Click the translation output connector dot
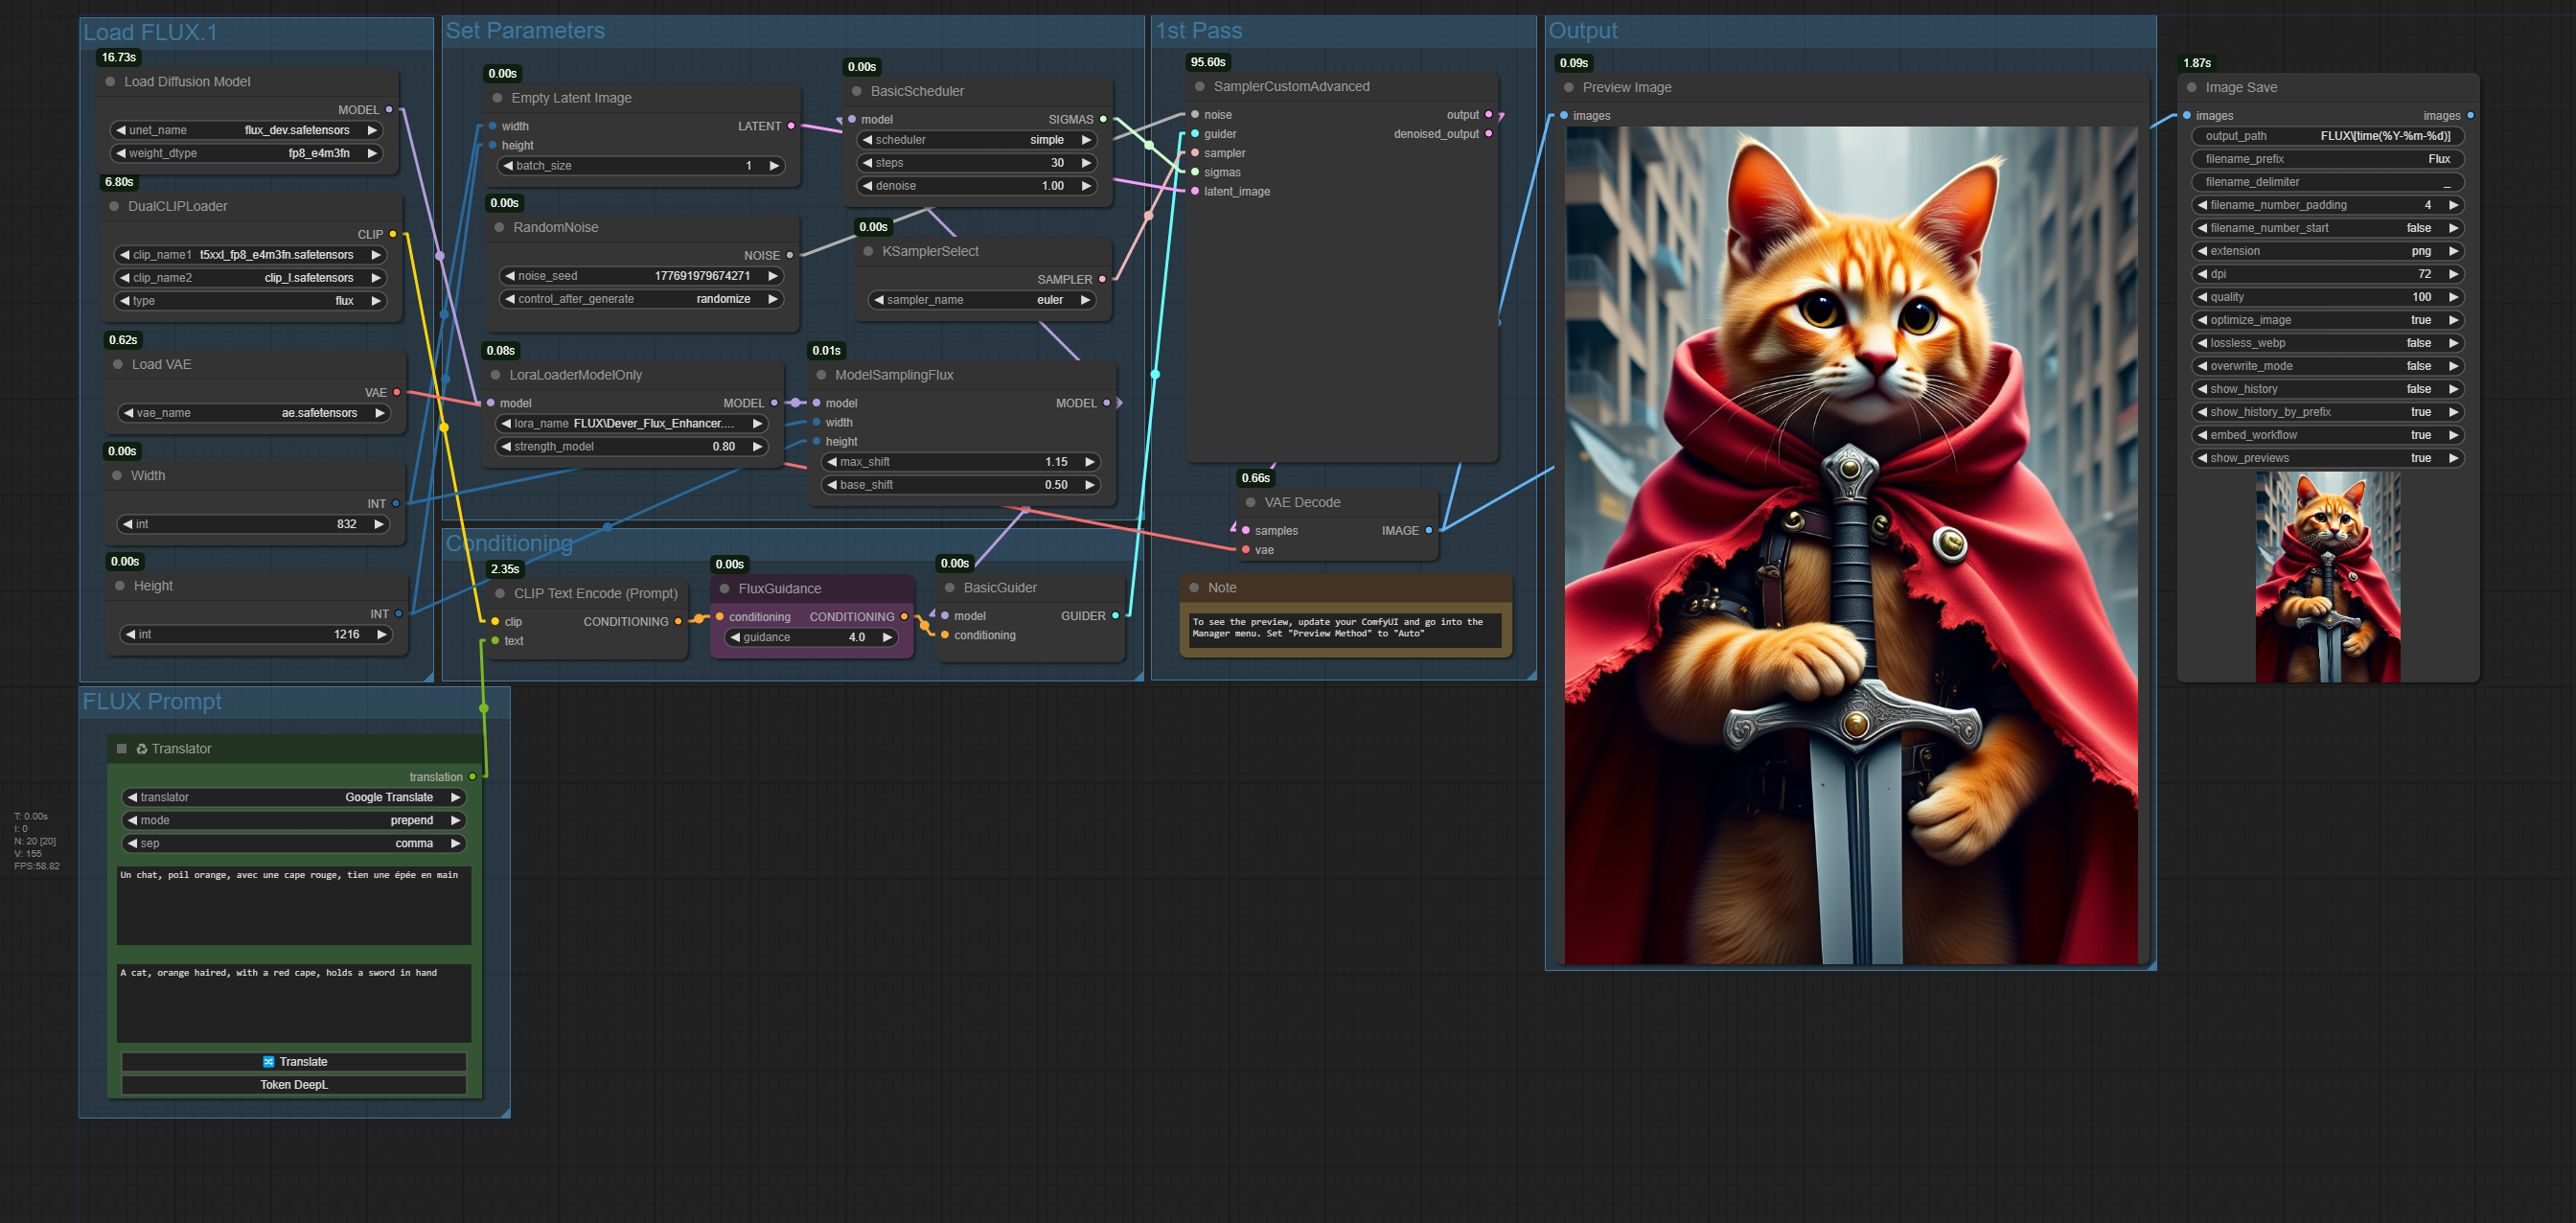 tap(473, 777)
